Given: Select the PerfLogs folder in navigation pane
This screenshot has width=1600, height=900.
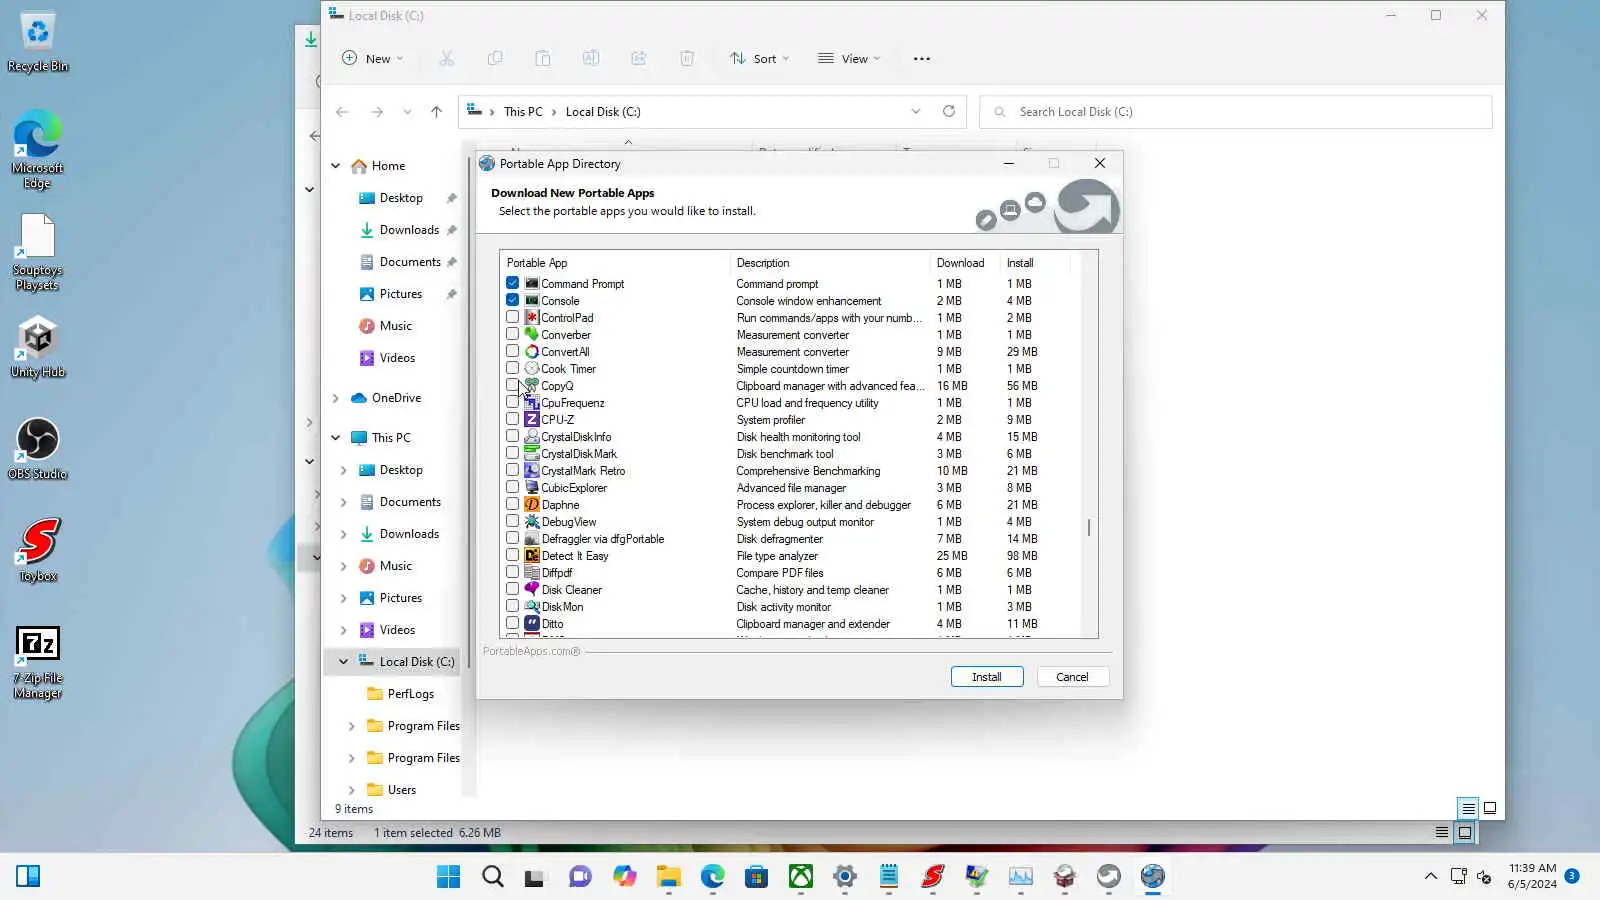Looking at the screenshot, I should click(410, 694).
